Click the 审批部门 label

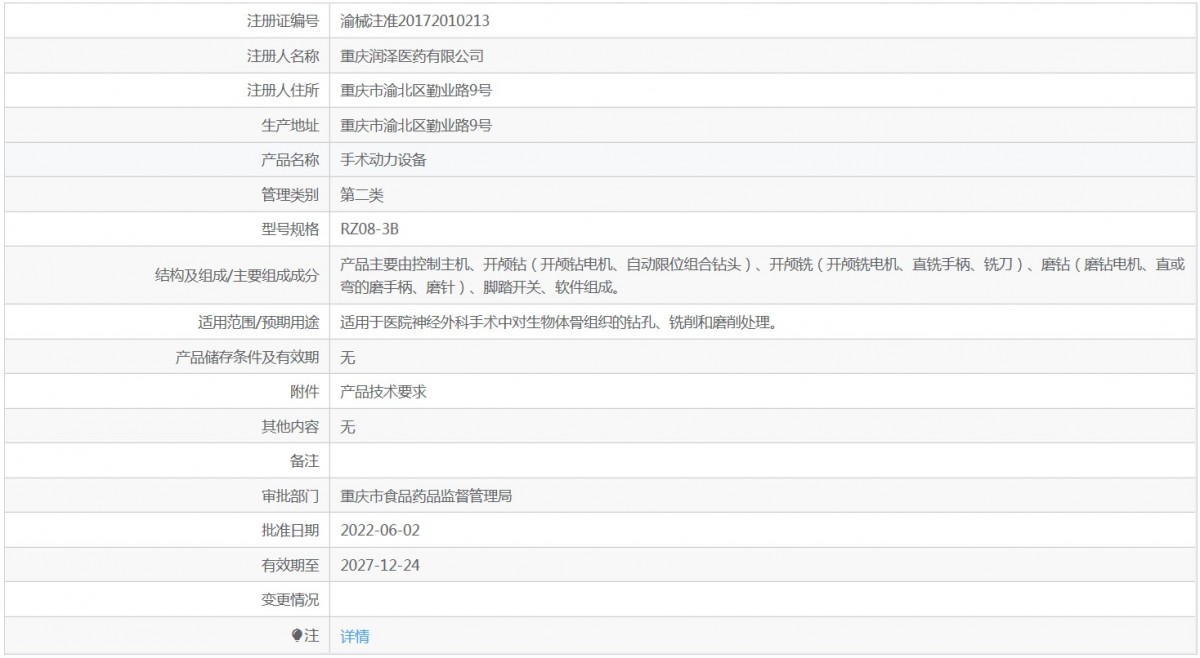pos(290,496)
